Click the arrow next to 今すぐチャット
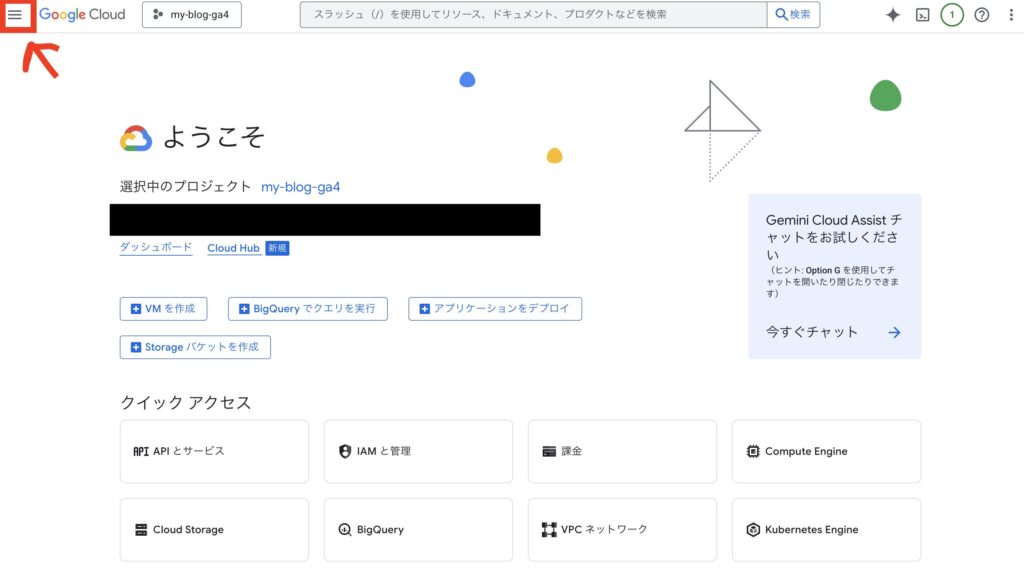 894,332
